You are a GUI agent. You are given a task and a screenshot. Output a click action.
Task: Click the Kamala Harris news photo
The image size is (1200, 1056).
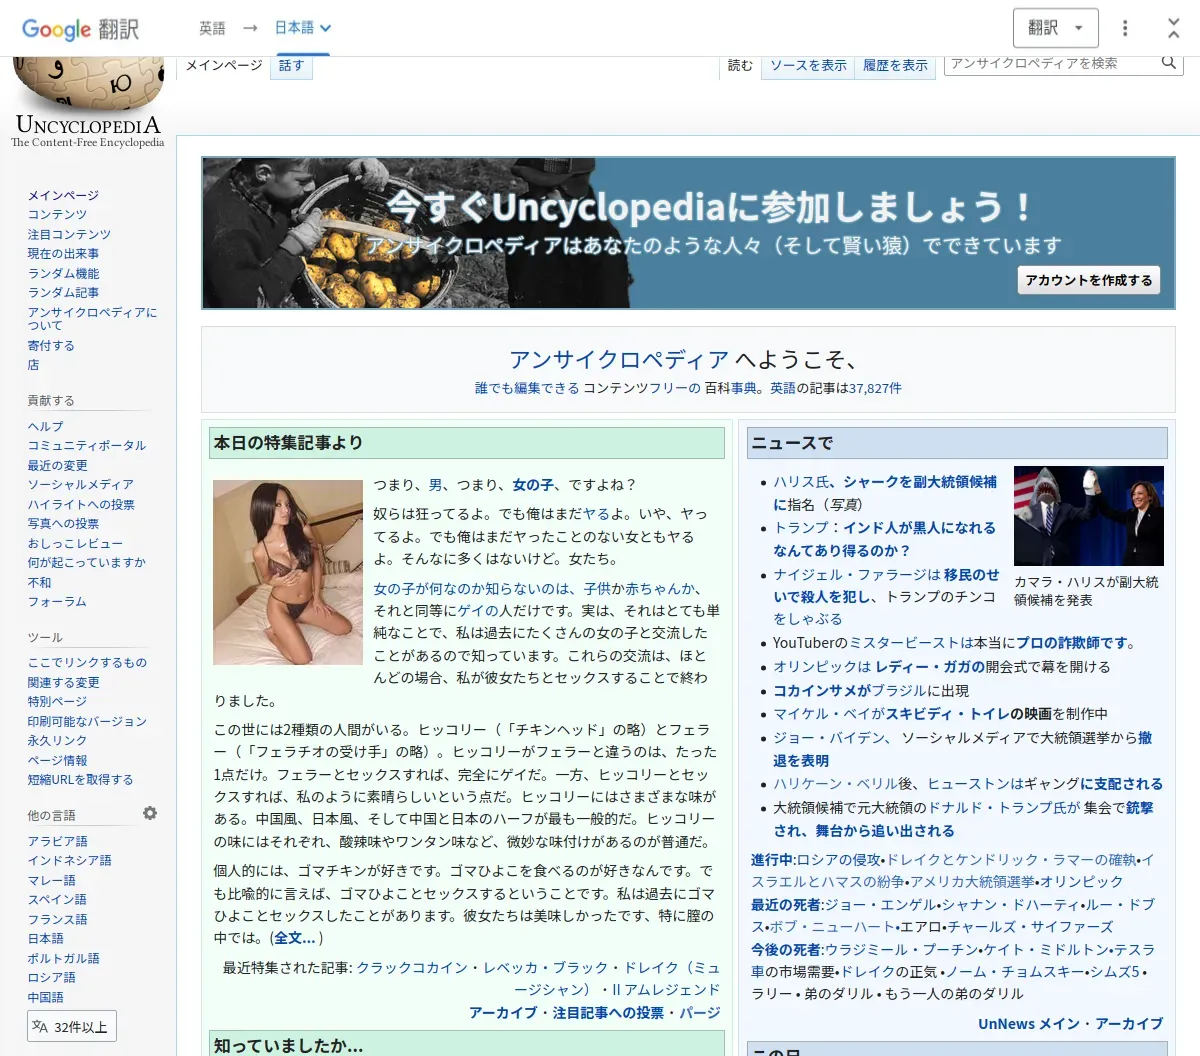(1089, 516)
